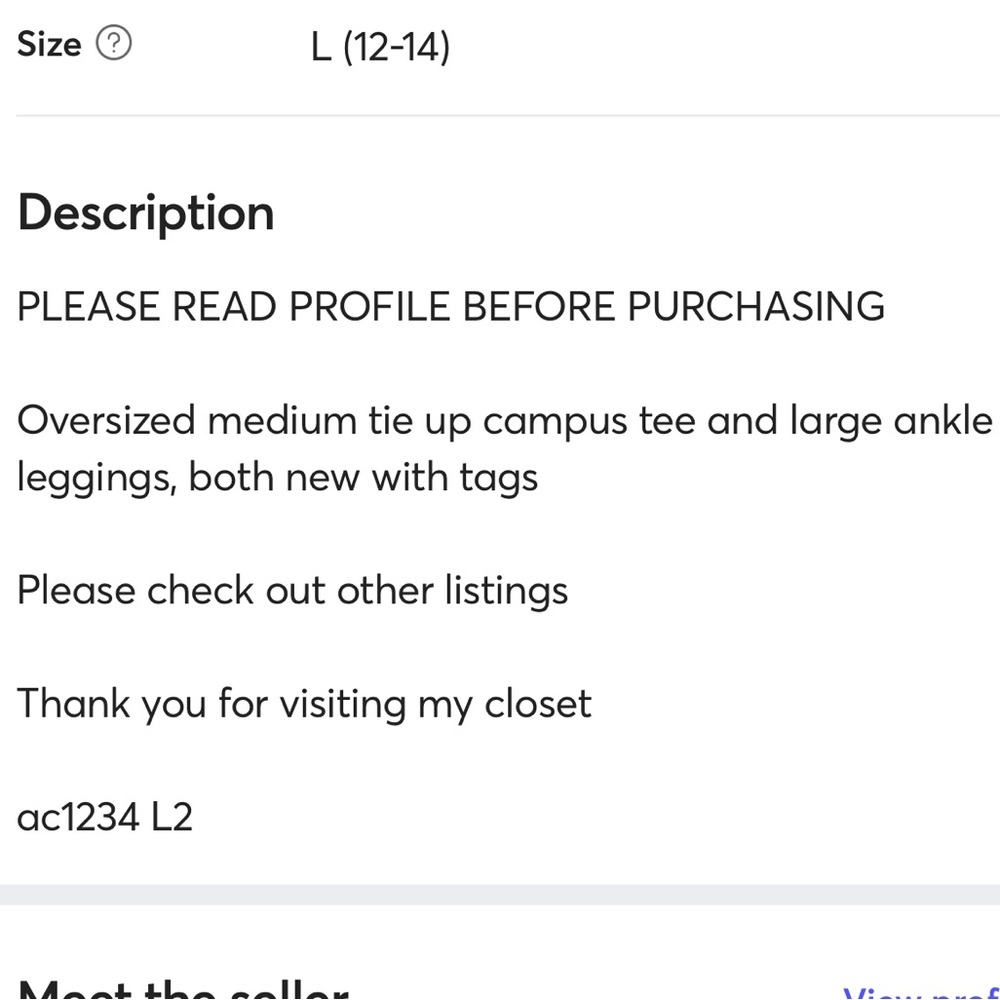Click the Meet the seller heading

184,989
